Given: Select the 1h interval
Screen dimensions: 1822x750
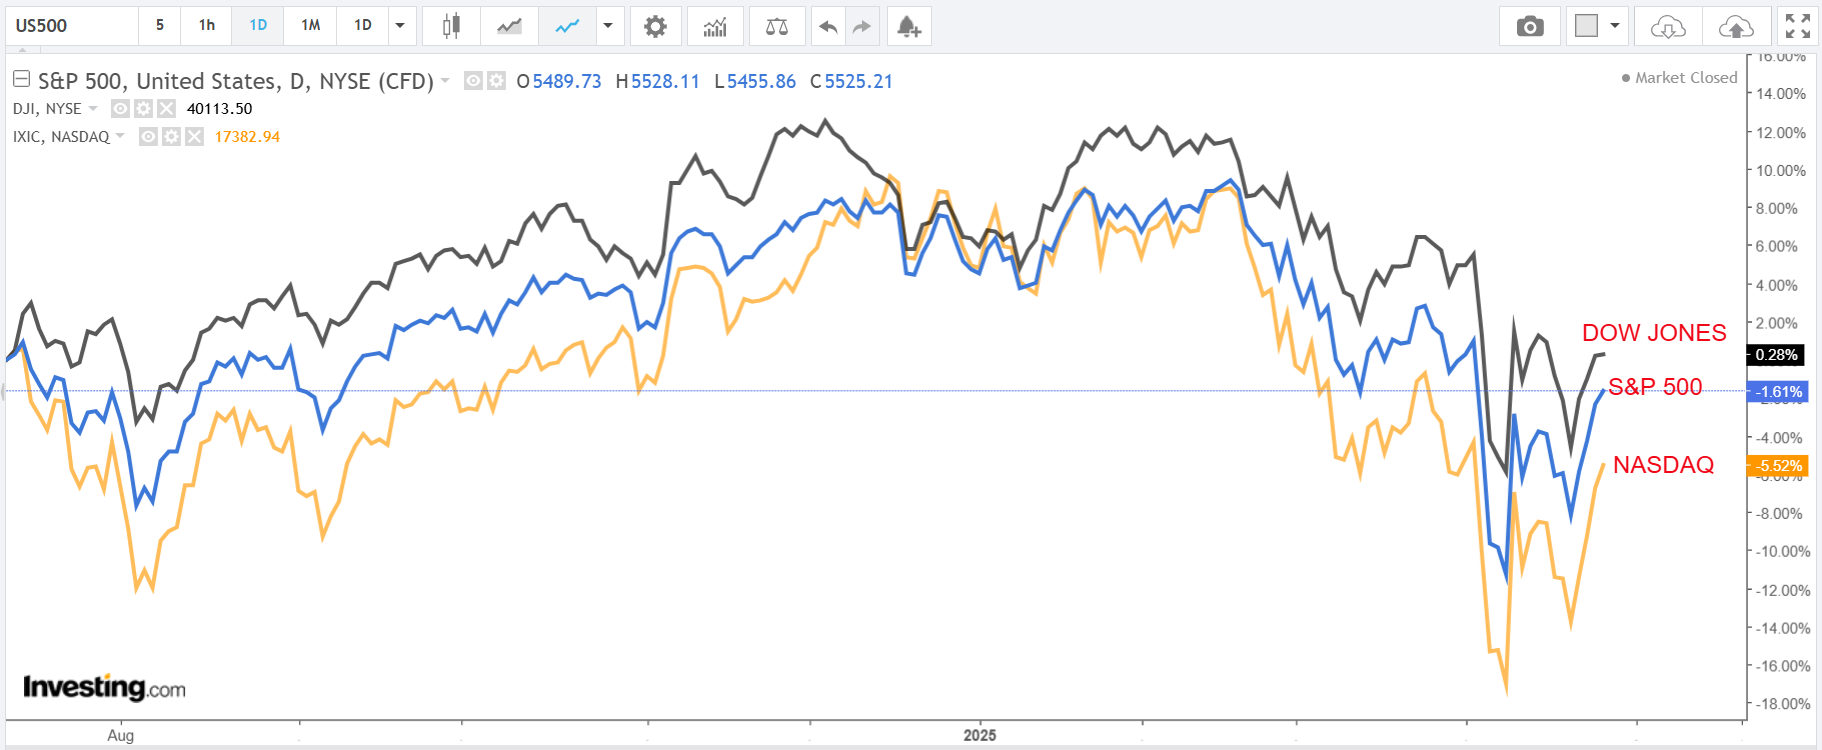Looking at the screenshot, I should point(207,26).
